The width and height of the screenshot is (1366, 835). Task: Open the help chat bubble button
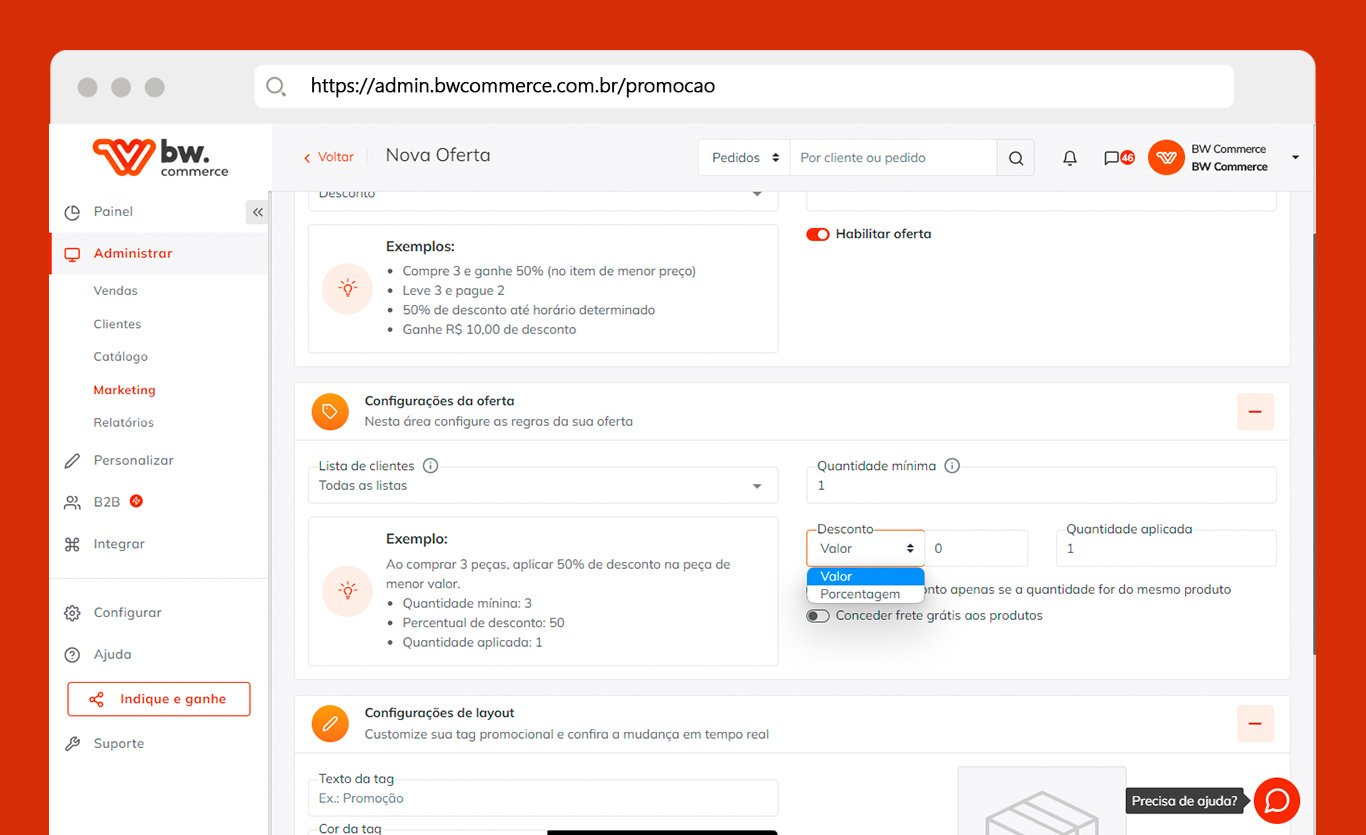[1277, 801]
